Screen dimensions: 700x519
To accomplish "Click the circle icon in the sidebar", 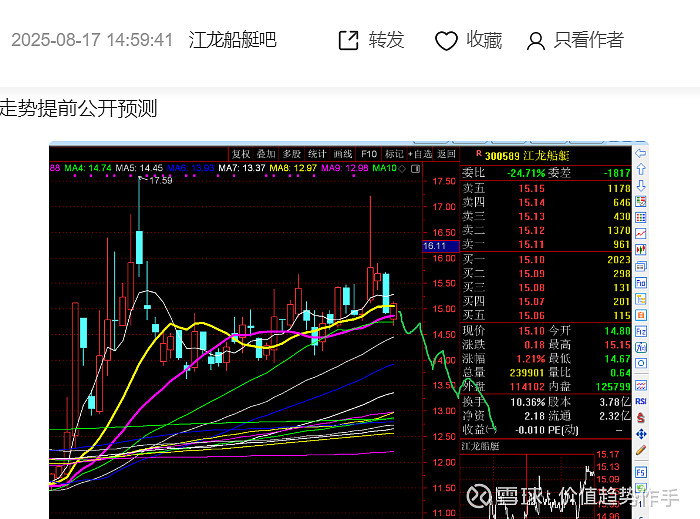I will point(641,363).
